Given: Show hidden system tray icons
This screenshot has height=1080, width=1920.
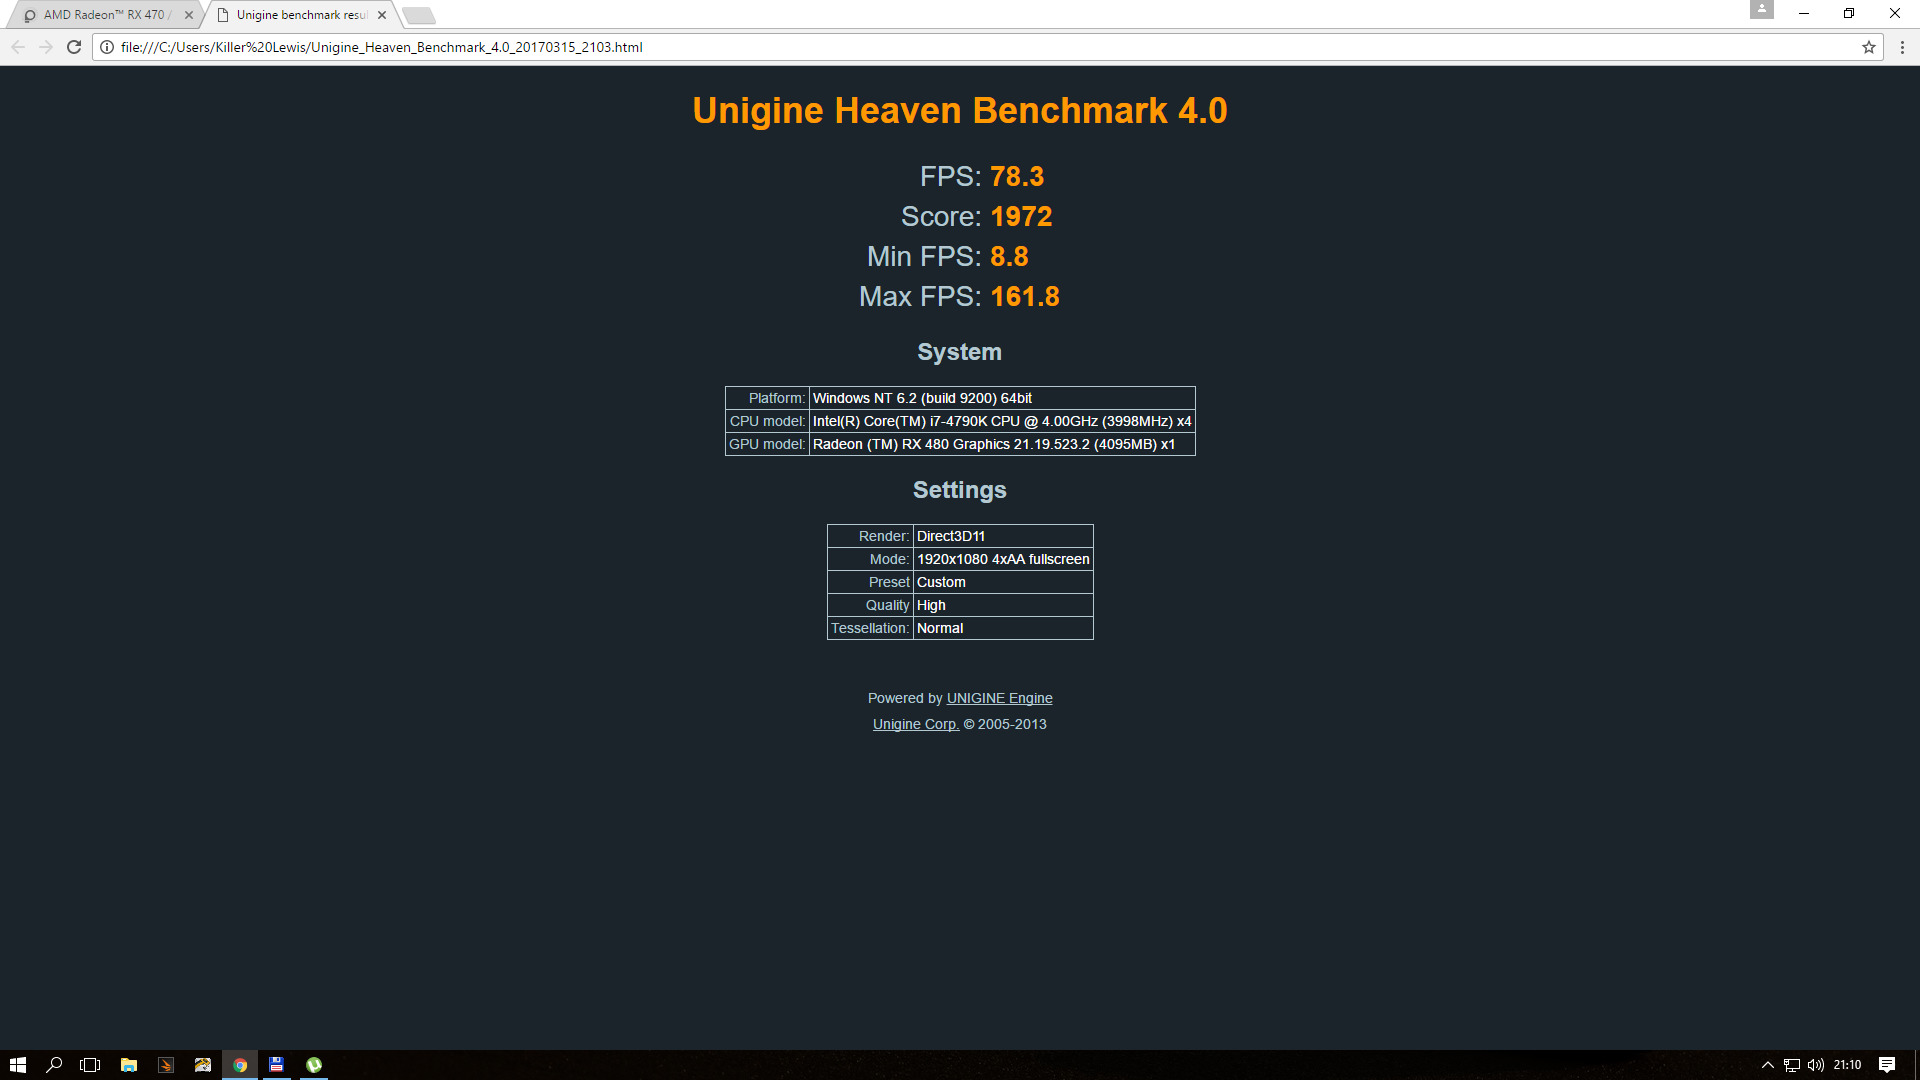Looking at the screenshot, I should point(1767,1065).
